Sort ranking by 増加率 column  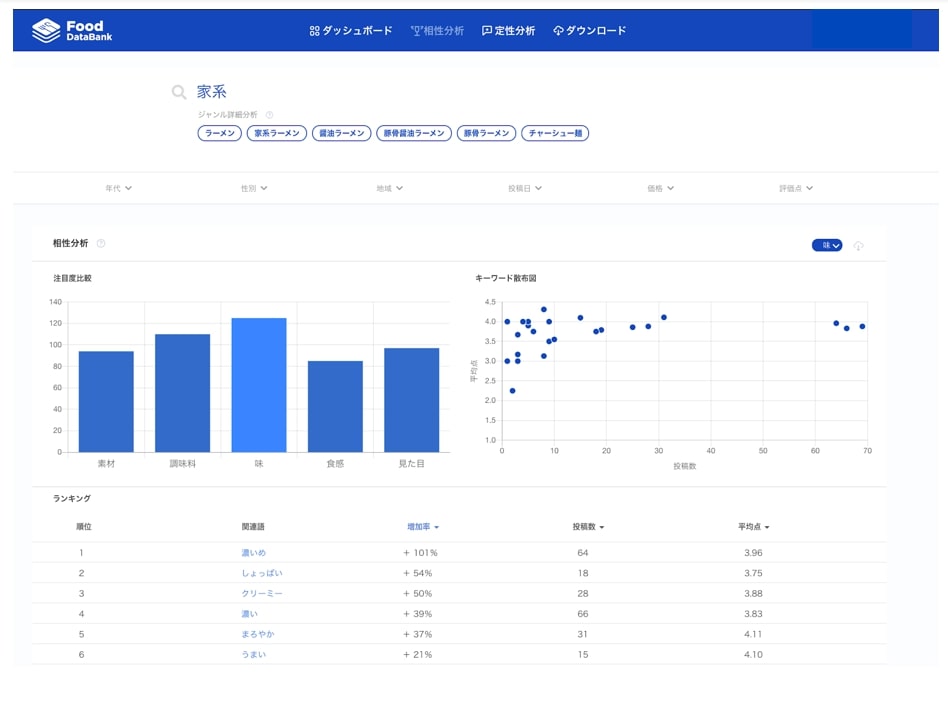coord(422,527)
